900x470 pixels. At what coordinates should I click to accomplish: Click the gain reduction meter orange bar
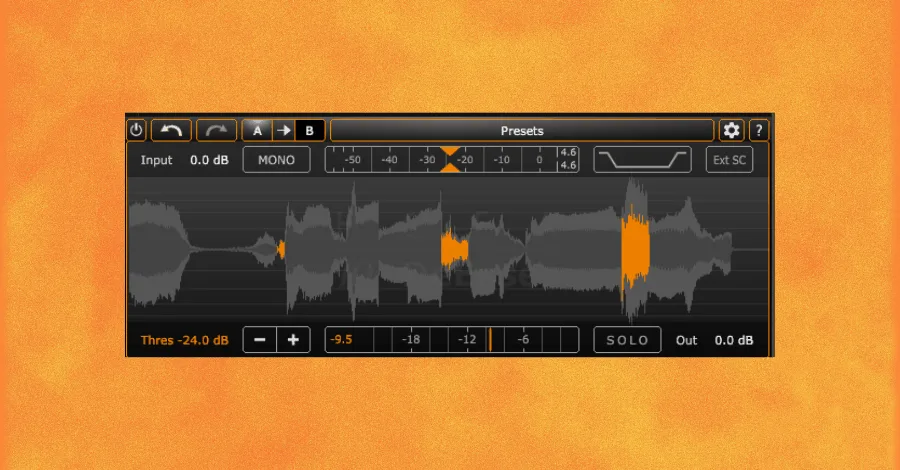coord(490,340)
